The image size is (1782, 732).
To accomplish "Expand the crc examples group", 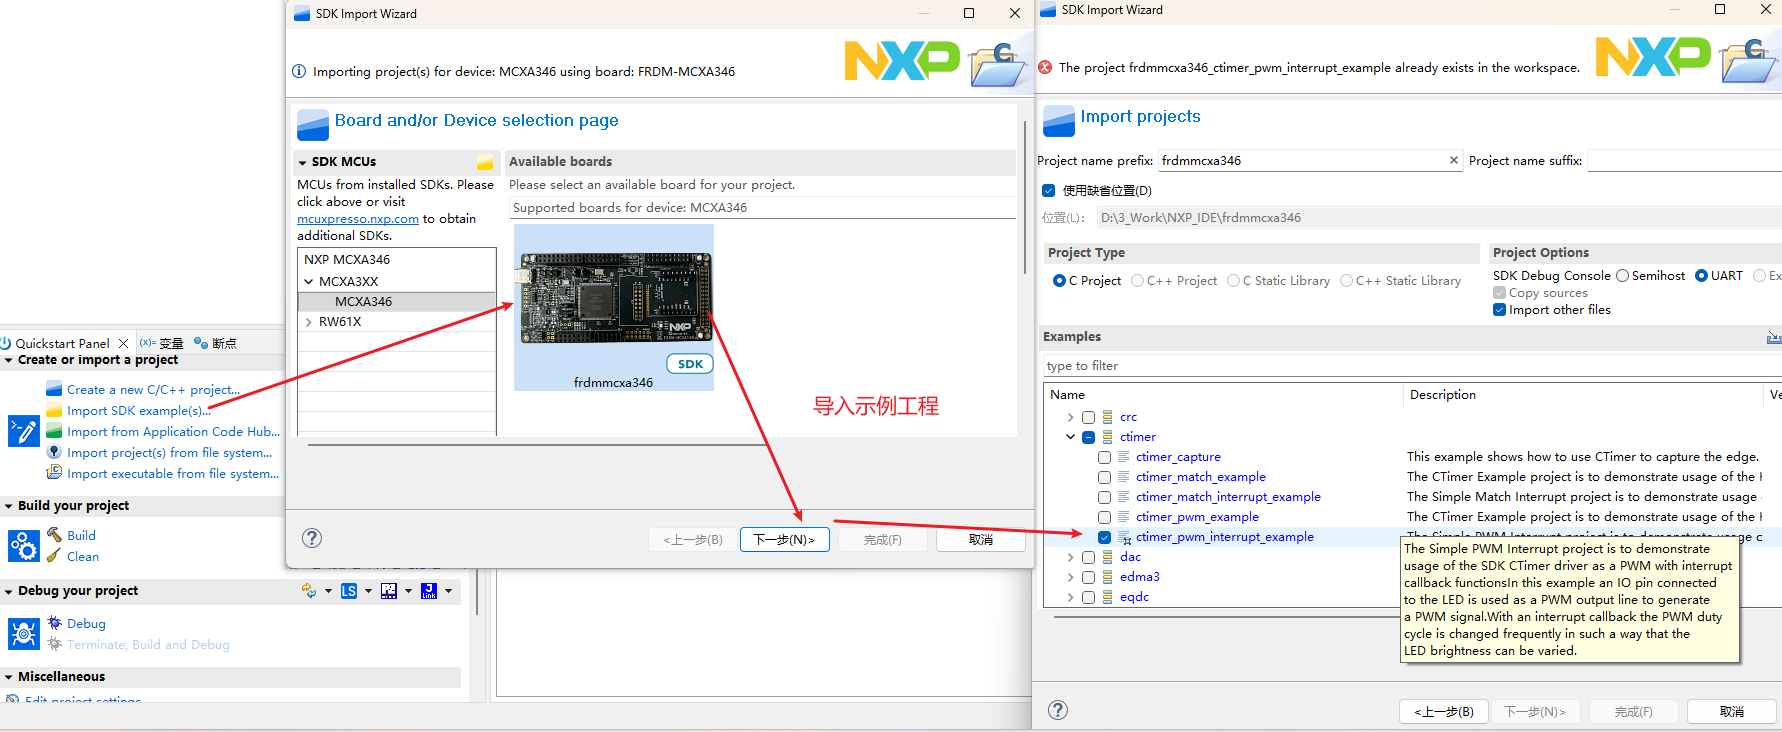I will [1070, 417].
